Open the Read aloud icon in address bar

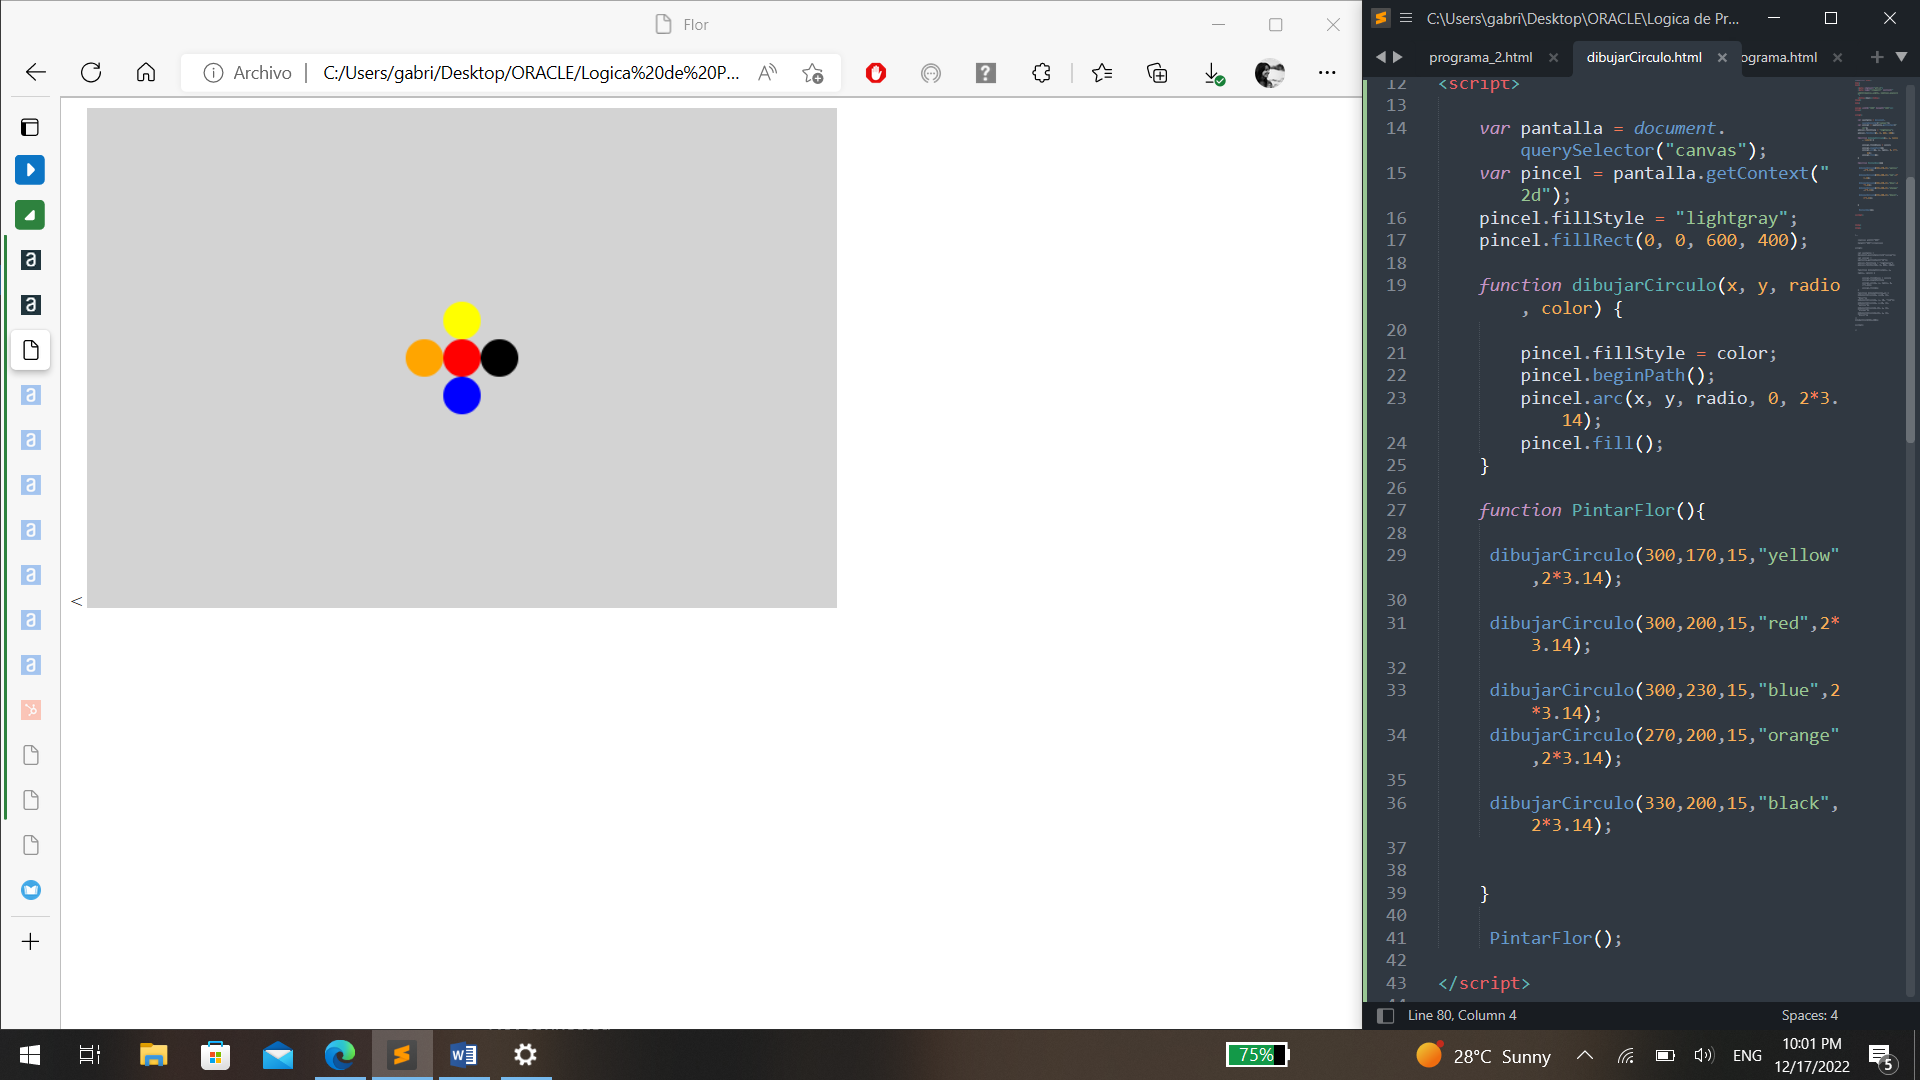pos(767,73)
